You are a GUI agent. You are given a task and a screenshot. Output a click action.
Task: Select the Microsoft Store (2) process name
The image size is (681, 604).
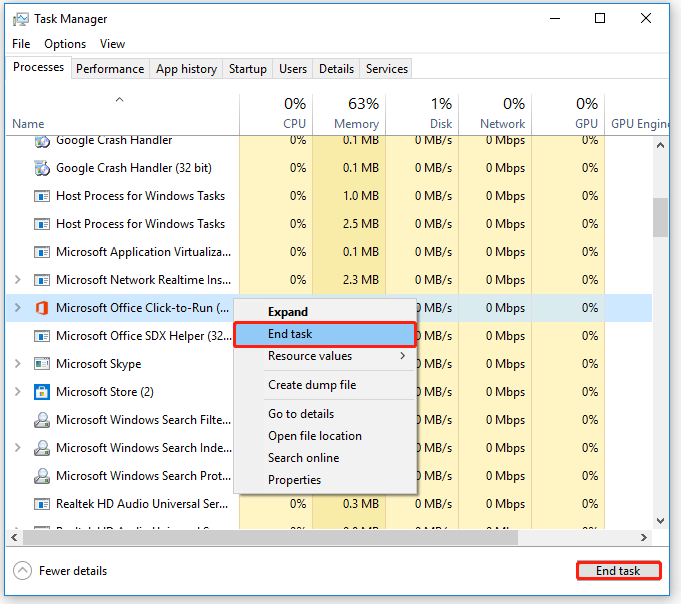click(x=105, y=392)
